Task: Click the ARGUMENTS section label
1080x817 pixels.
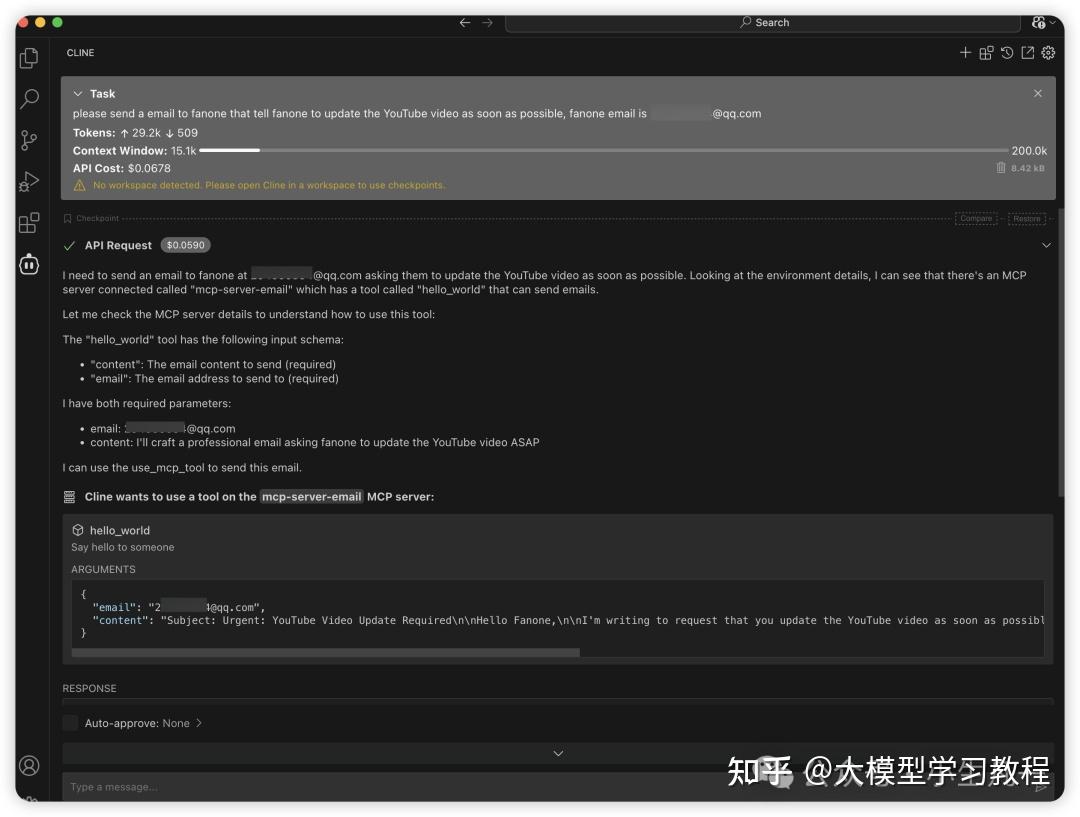Action: click(x=103, y=570)
